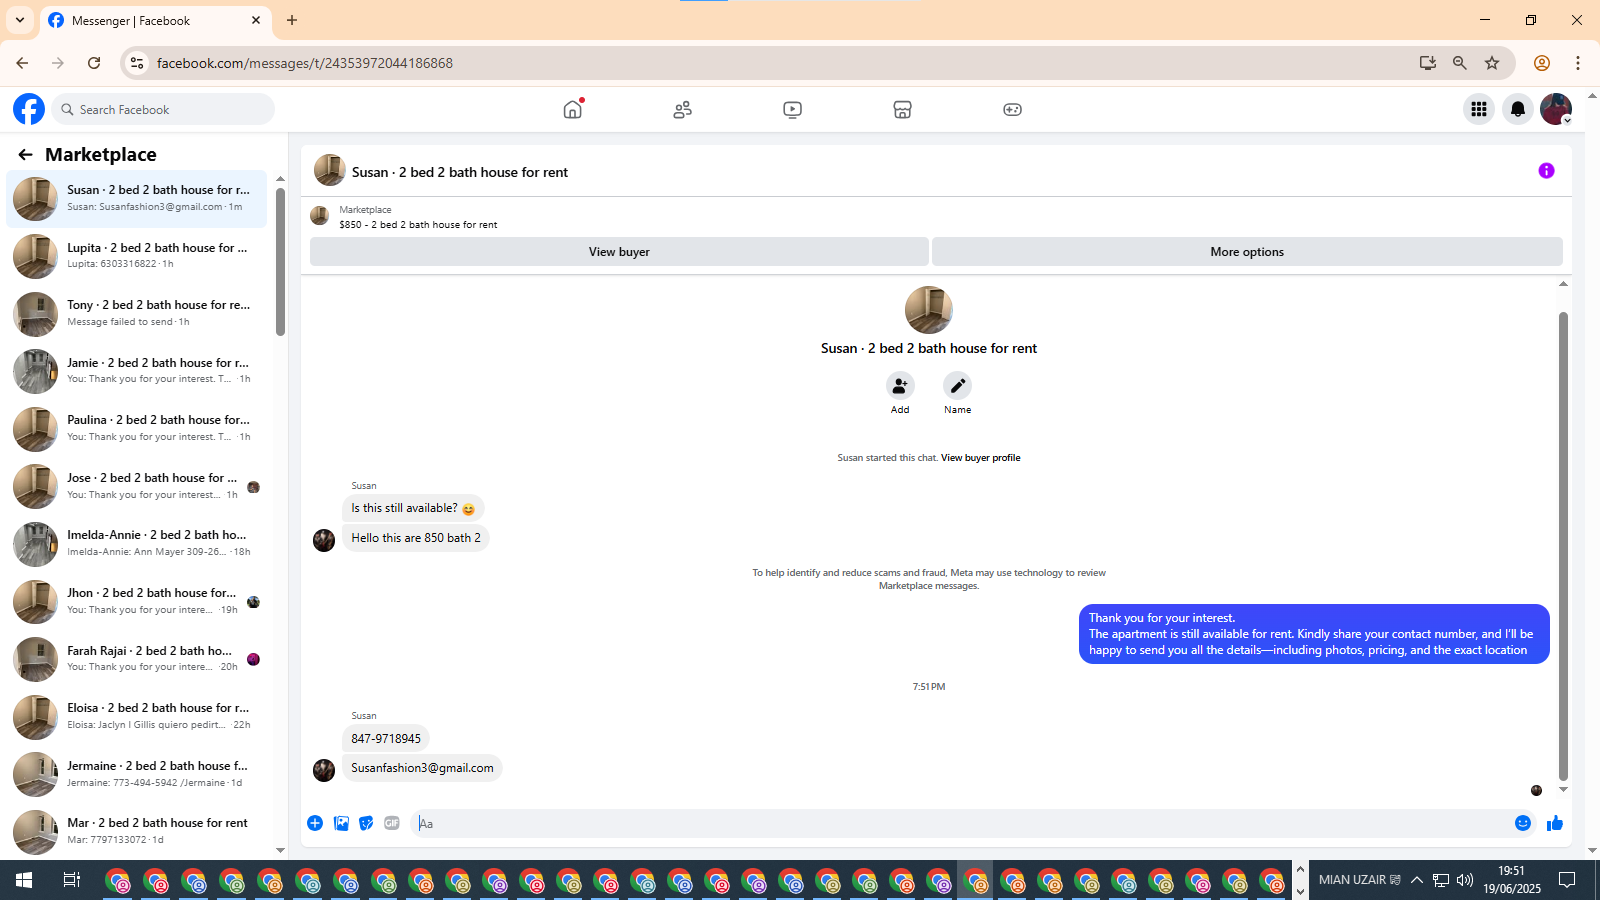1600x900 pixels.
Task: Go back using the arrow beside Marketplace
Action: pyautogui.click(x=25, y=154)
